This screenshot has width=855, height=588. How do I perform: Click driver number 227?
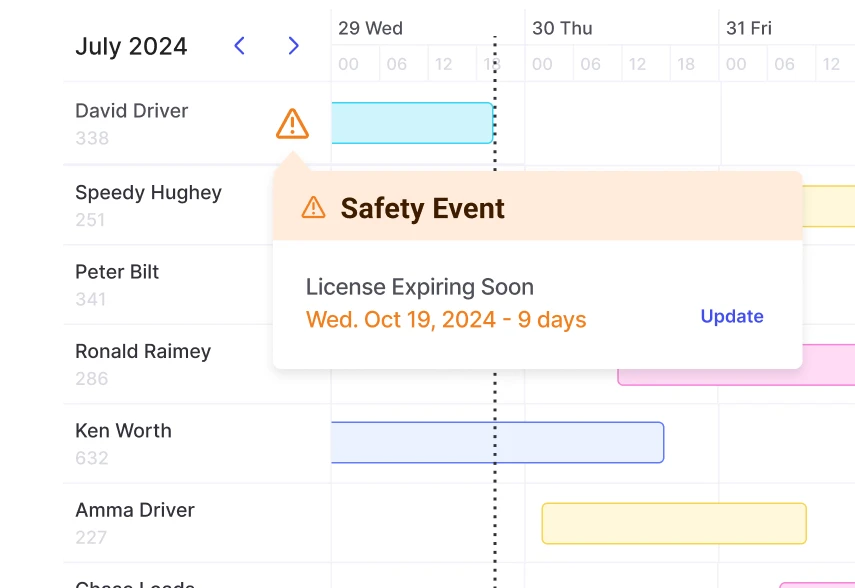[x=91, y=537]
